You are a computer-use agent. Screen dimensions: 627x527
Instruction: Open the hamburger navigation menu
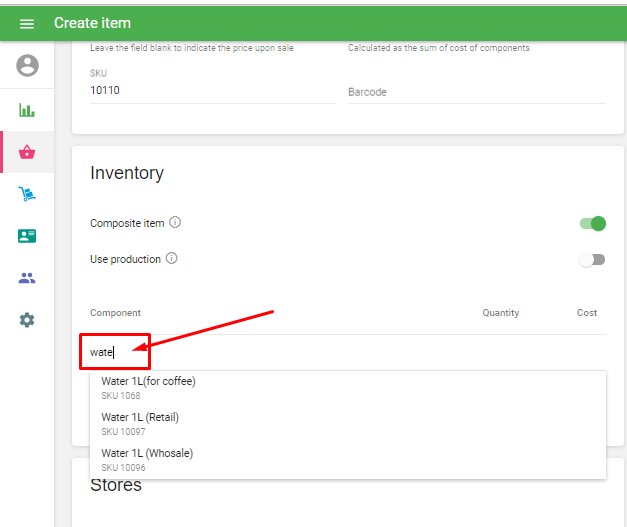(27, 23)
